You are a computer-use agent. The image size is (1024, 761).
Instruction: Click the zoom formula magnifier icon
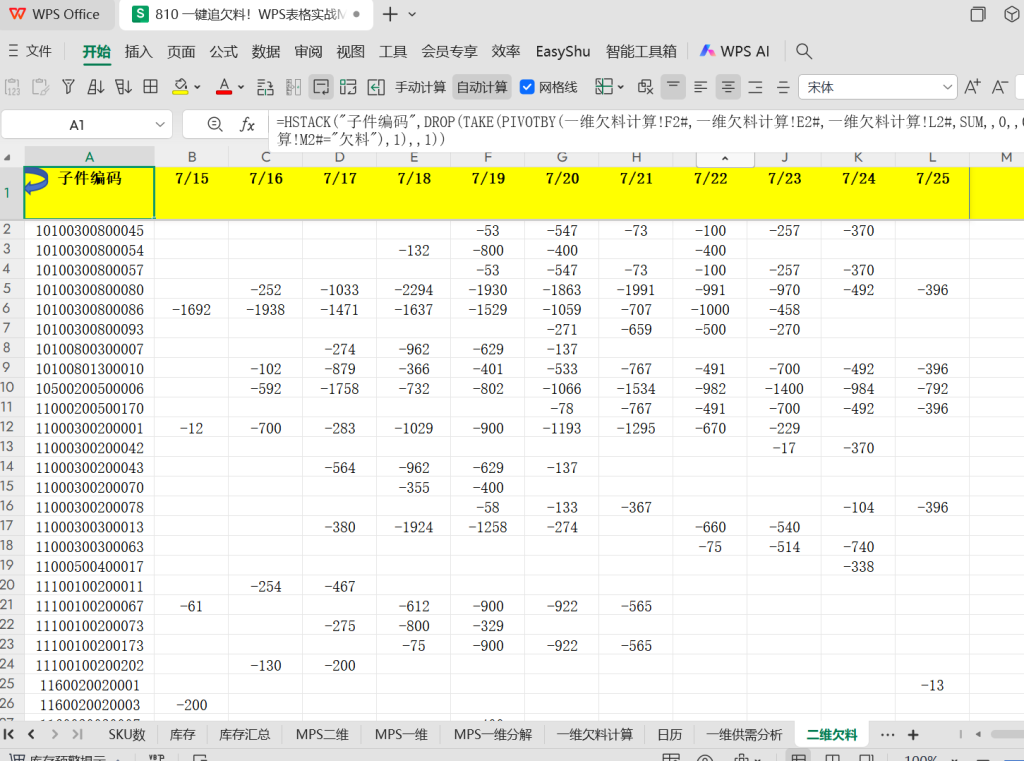(214, 124)
